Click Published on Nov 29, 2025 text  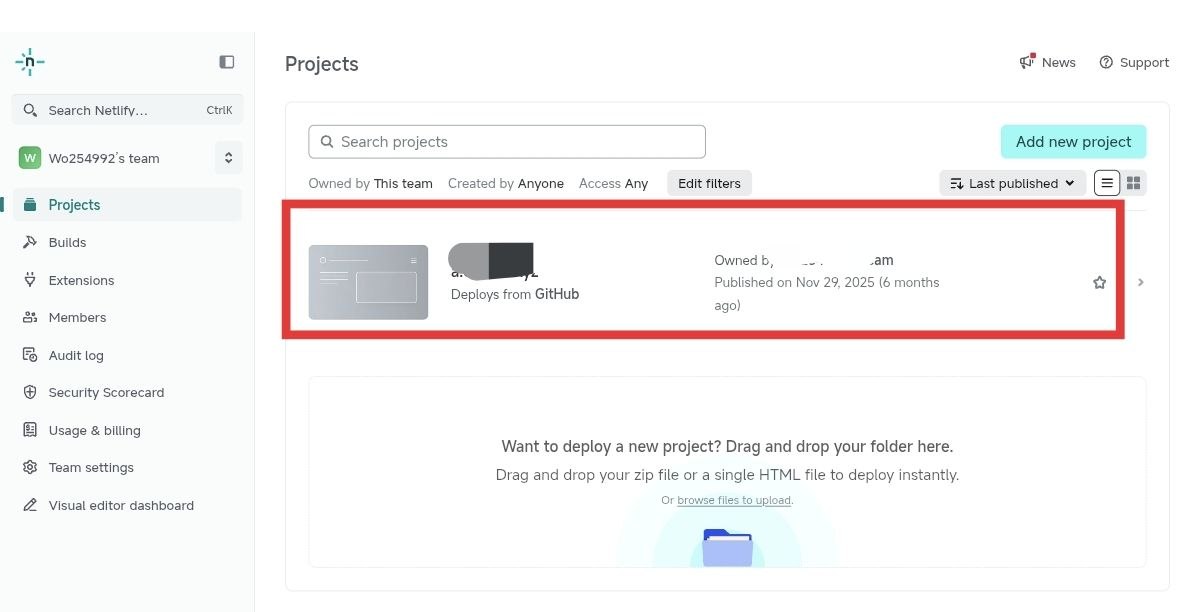[827, 294]
